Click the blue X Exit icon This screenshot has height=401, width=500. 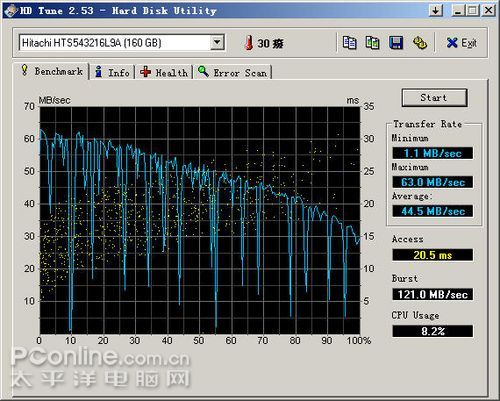click(452, 43)
